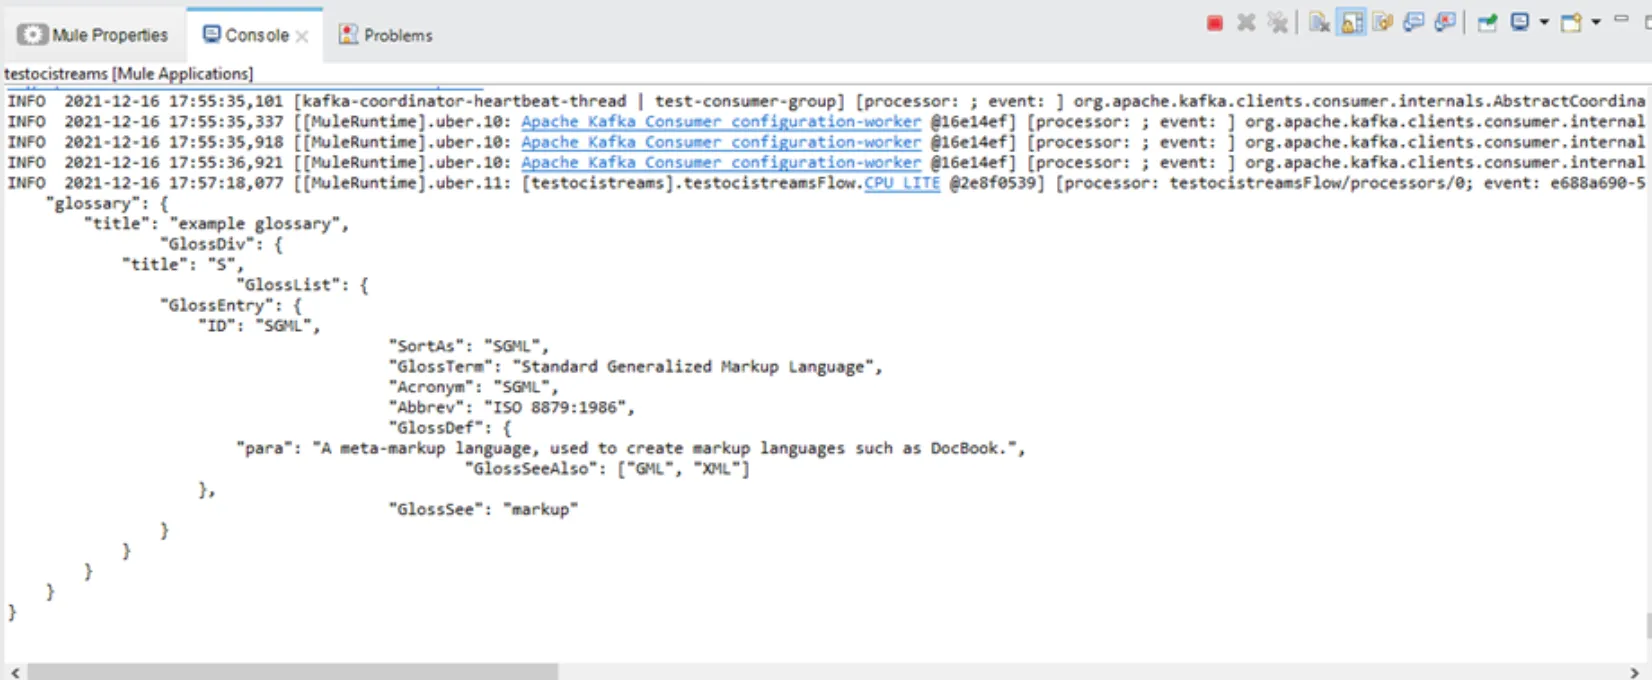The image size is (1652, 680).
Task: Click the "Acronym": "SGML" line
Action: (x=474, y=387)
